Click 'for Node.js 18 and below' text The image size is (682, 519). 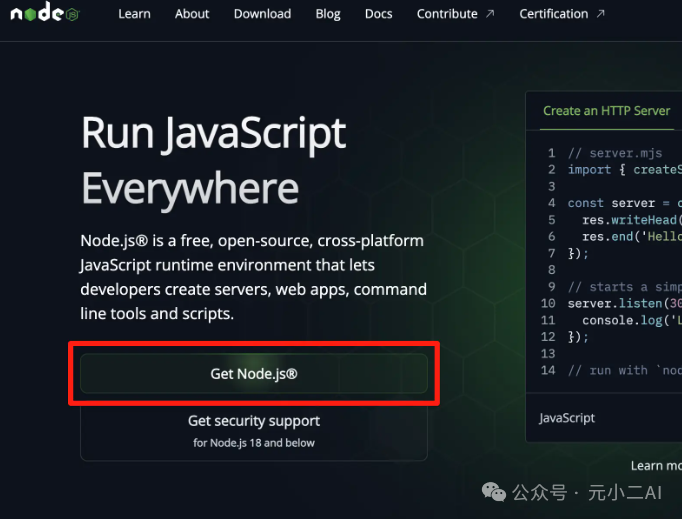pos(254,443)
